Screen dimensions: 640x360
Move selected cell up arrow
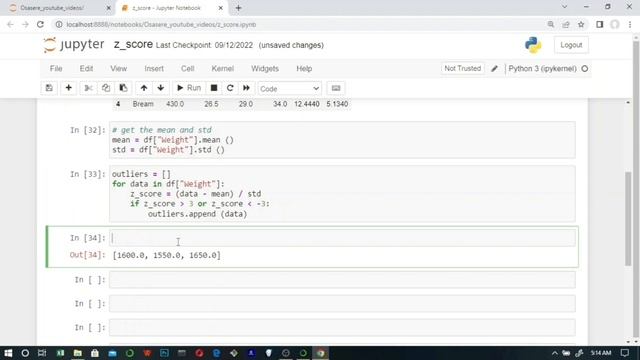tap(144, 88)
